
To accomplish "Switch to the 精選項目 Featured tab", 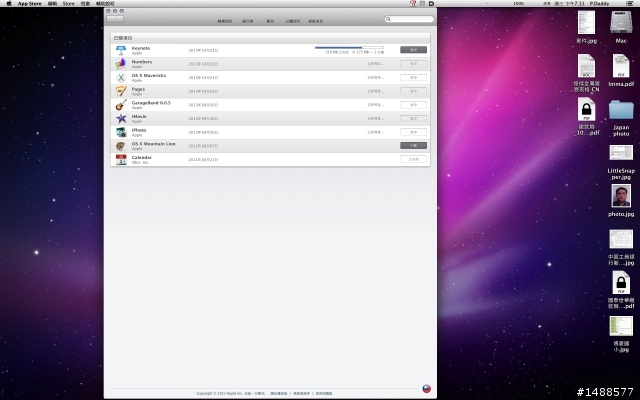I will (225, 21).
